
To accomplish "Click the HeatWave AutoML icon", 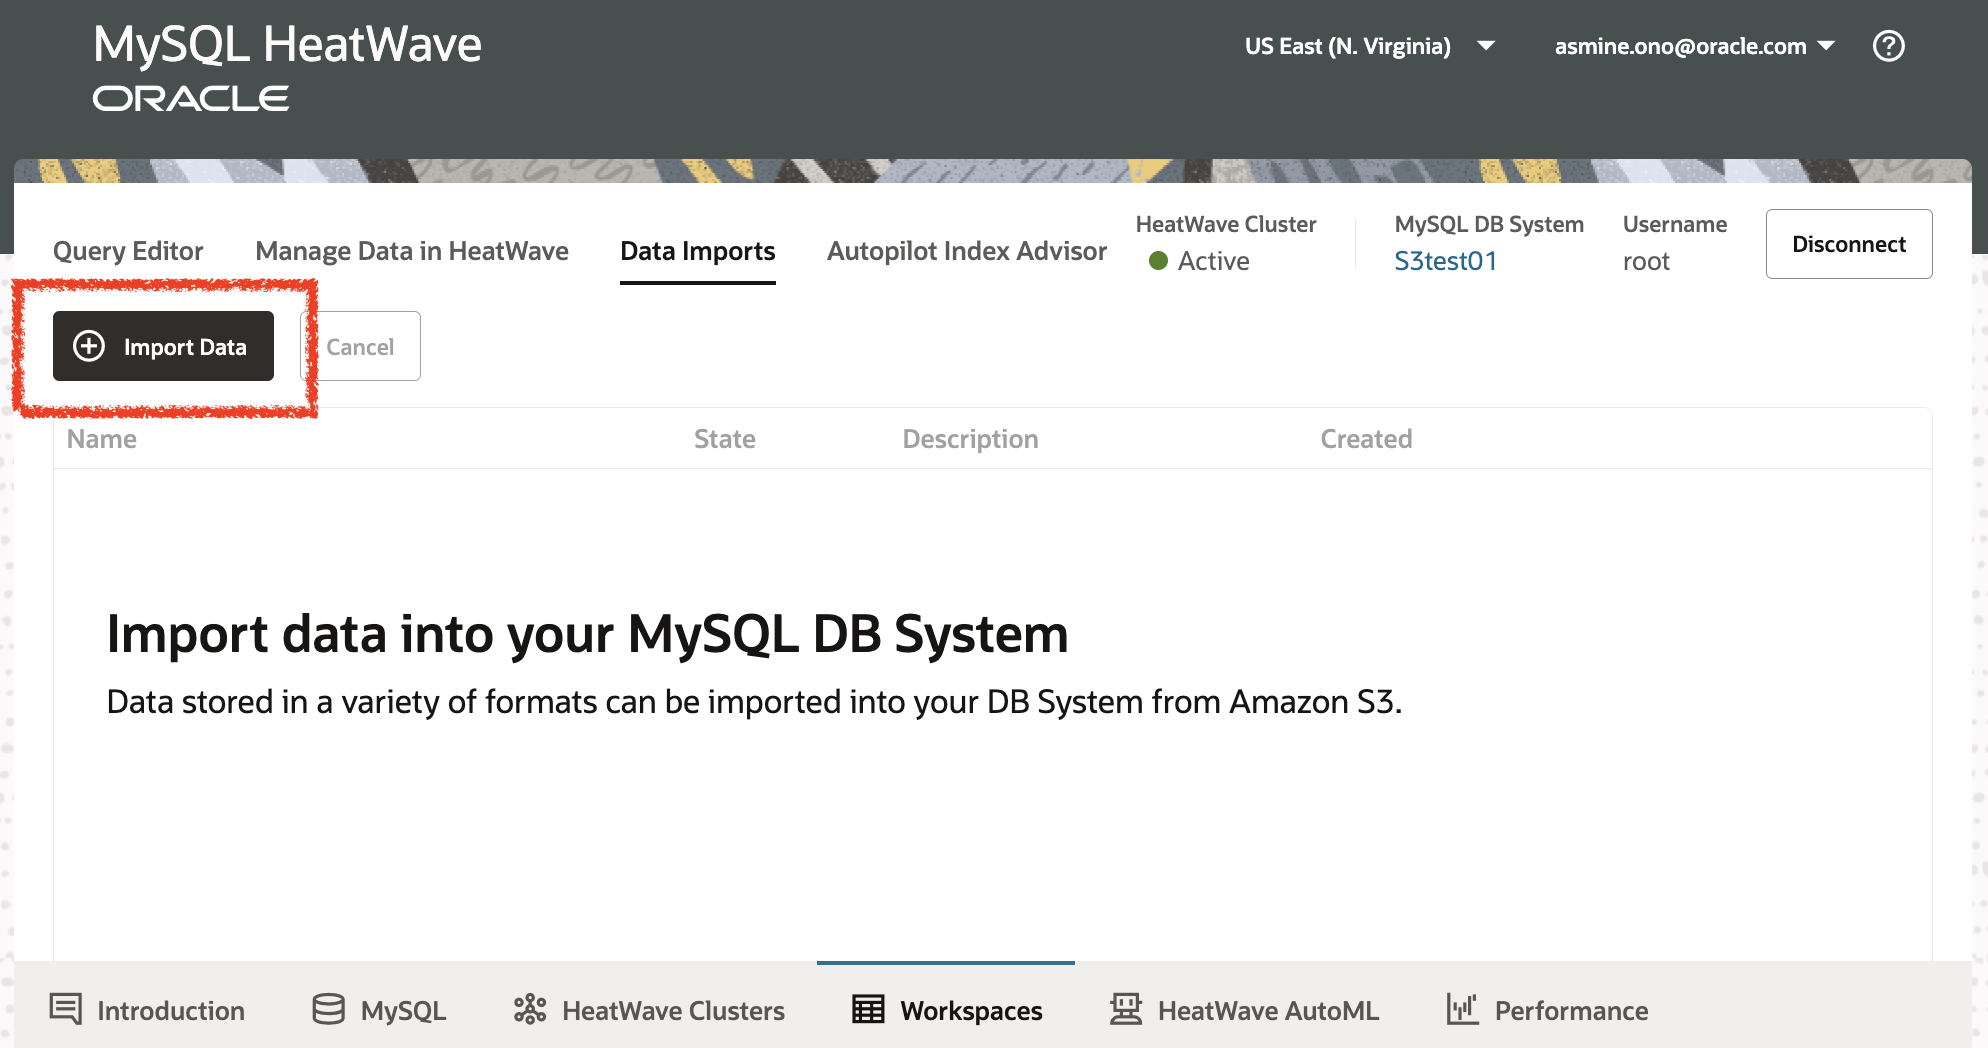I will tap(1126, 1009).
